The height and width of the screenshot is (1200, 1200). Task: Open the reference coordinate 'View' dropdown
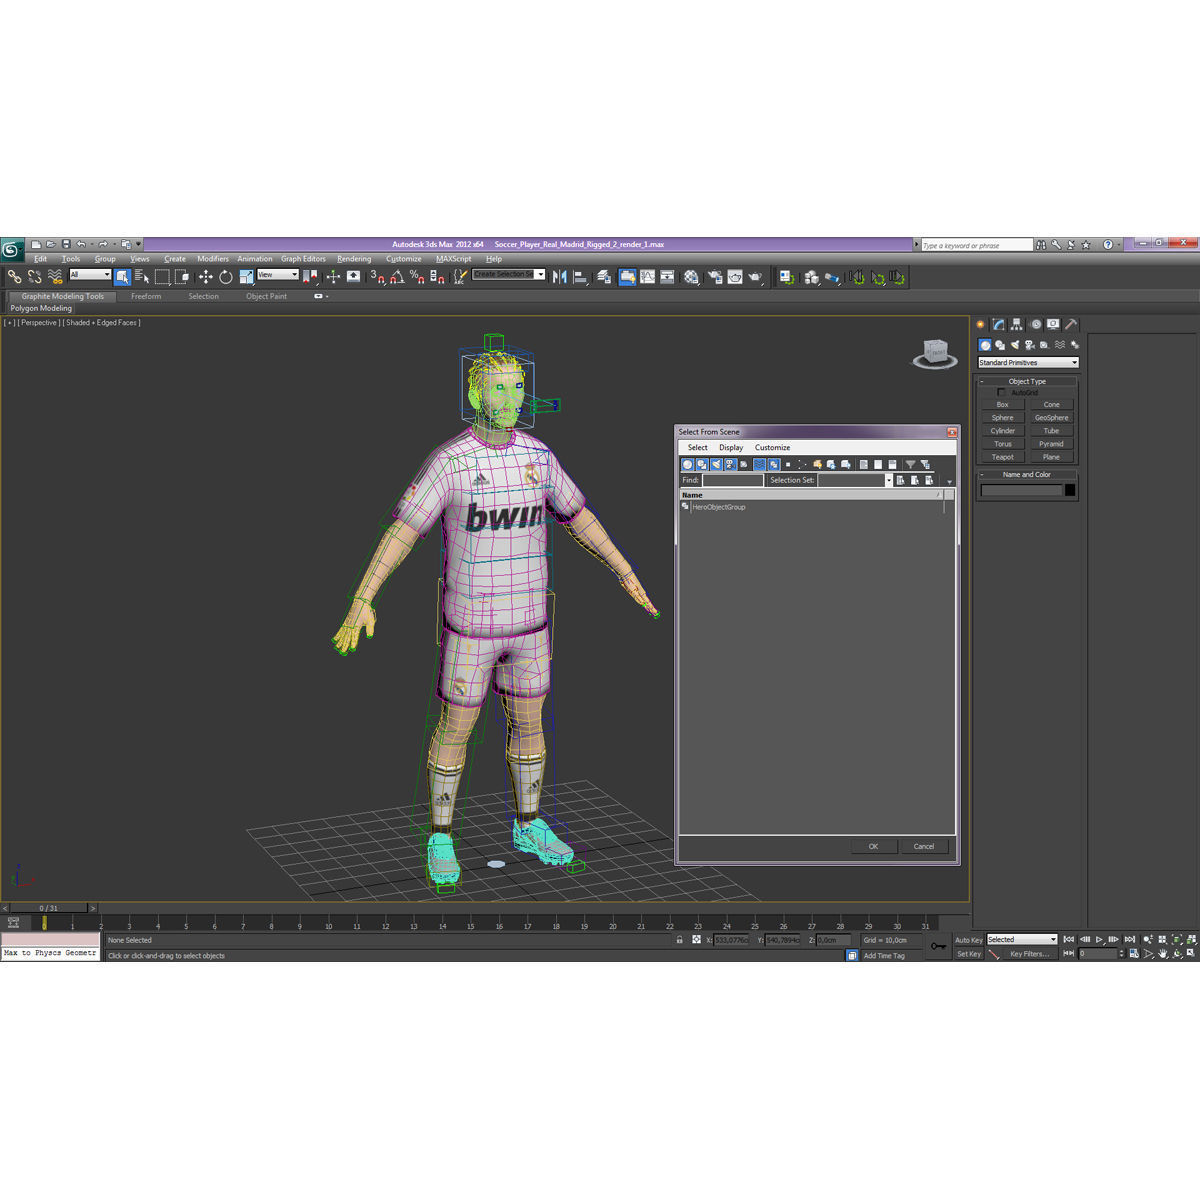point(278,275)
